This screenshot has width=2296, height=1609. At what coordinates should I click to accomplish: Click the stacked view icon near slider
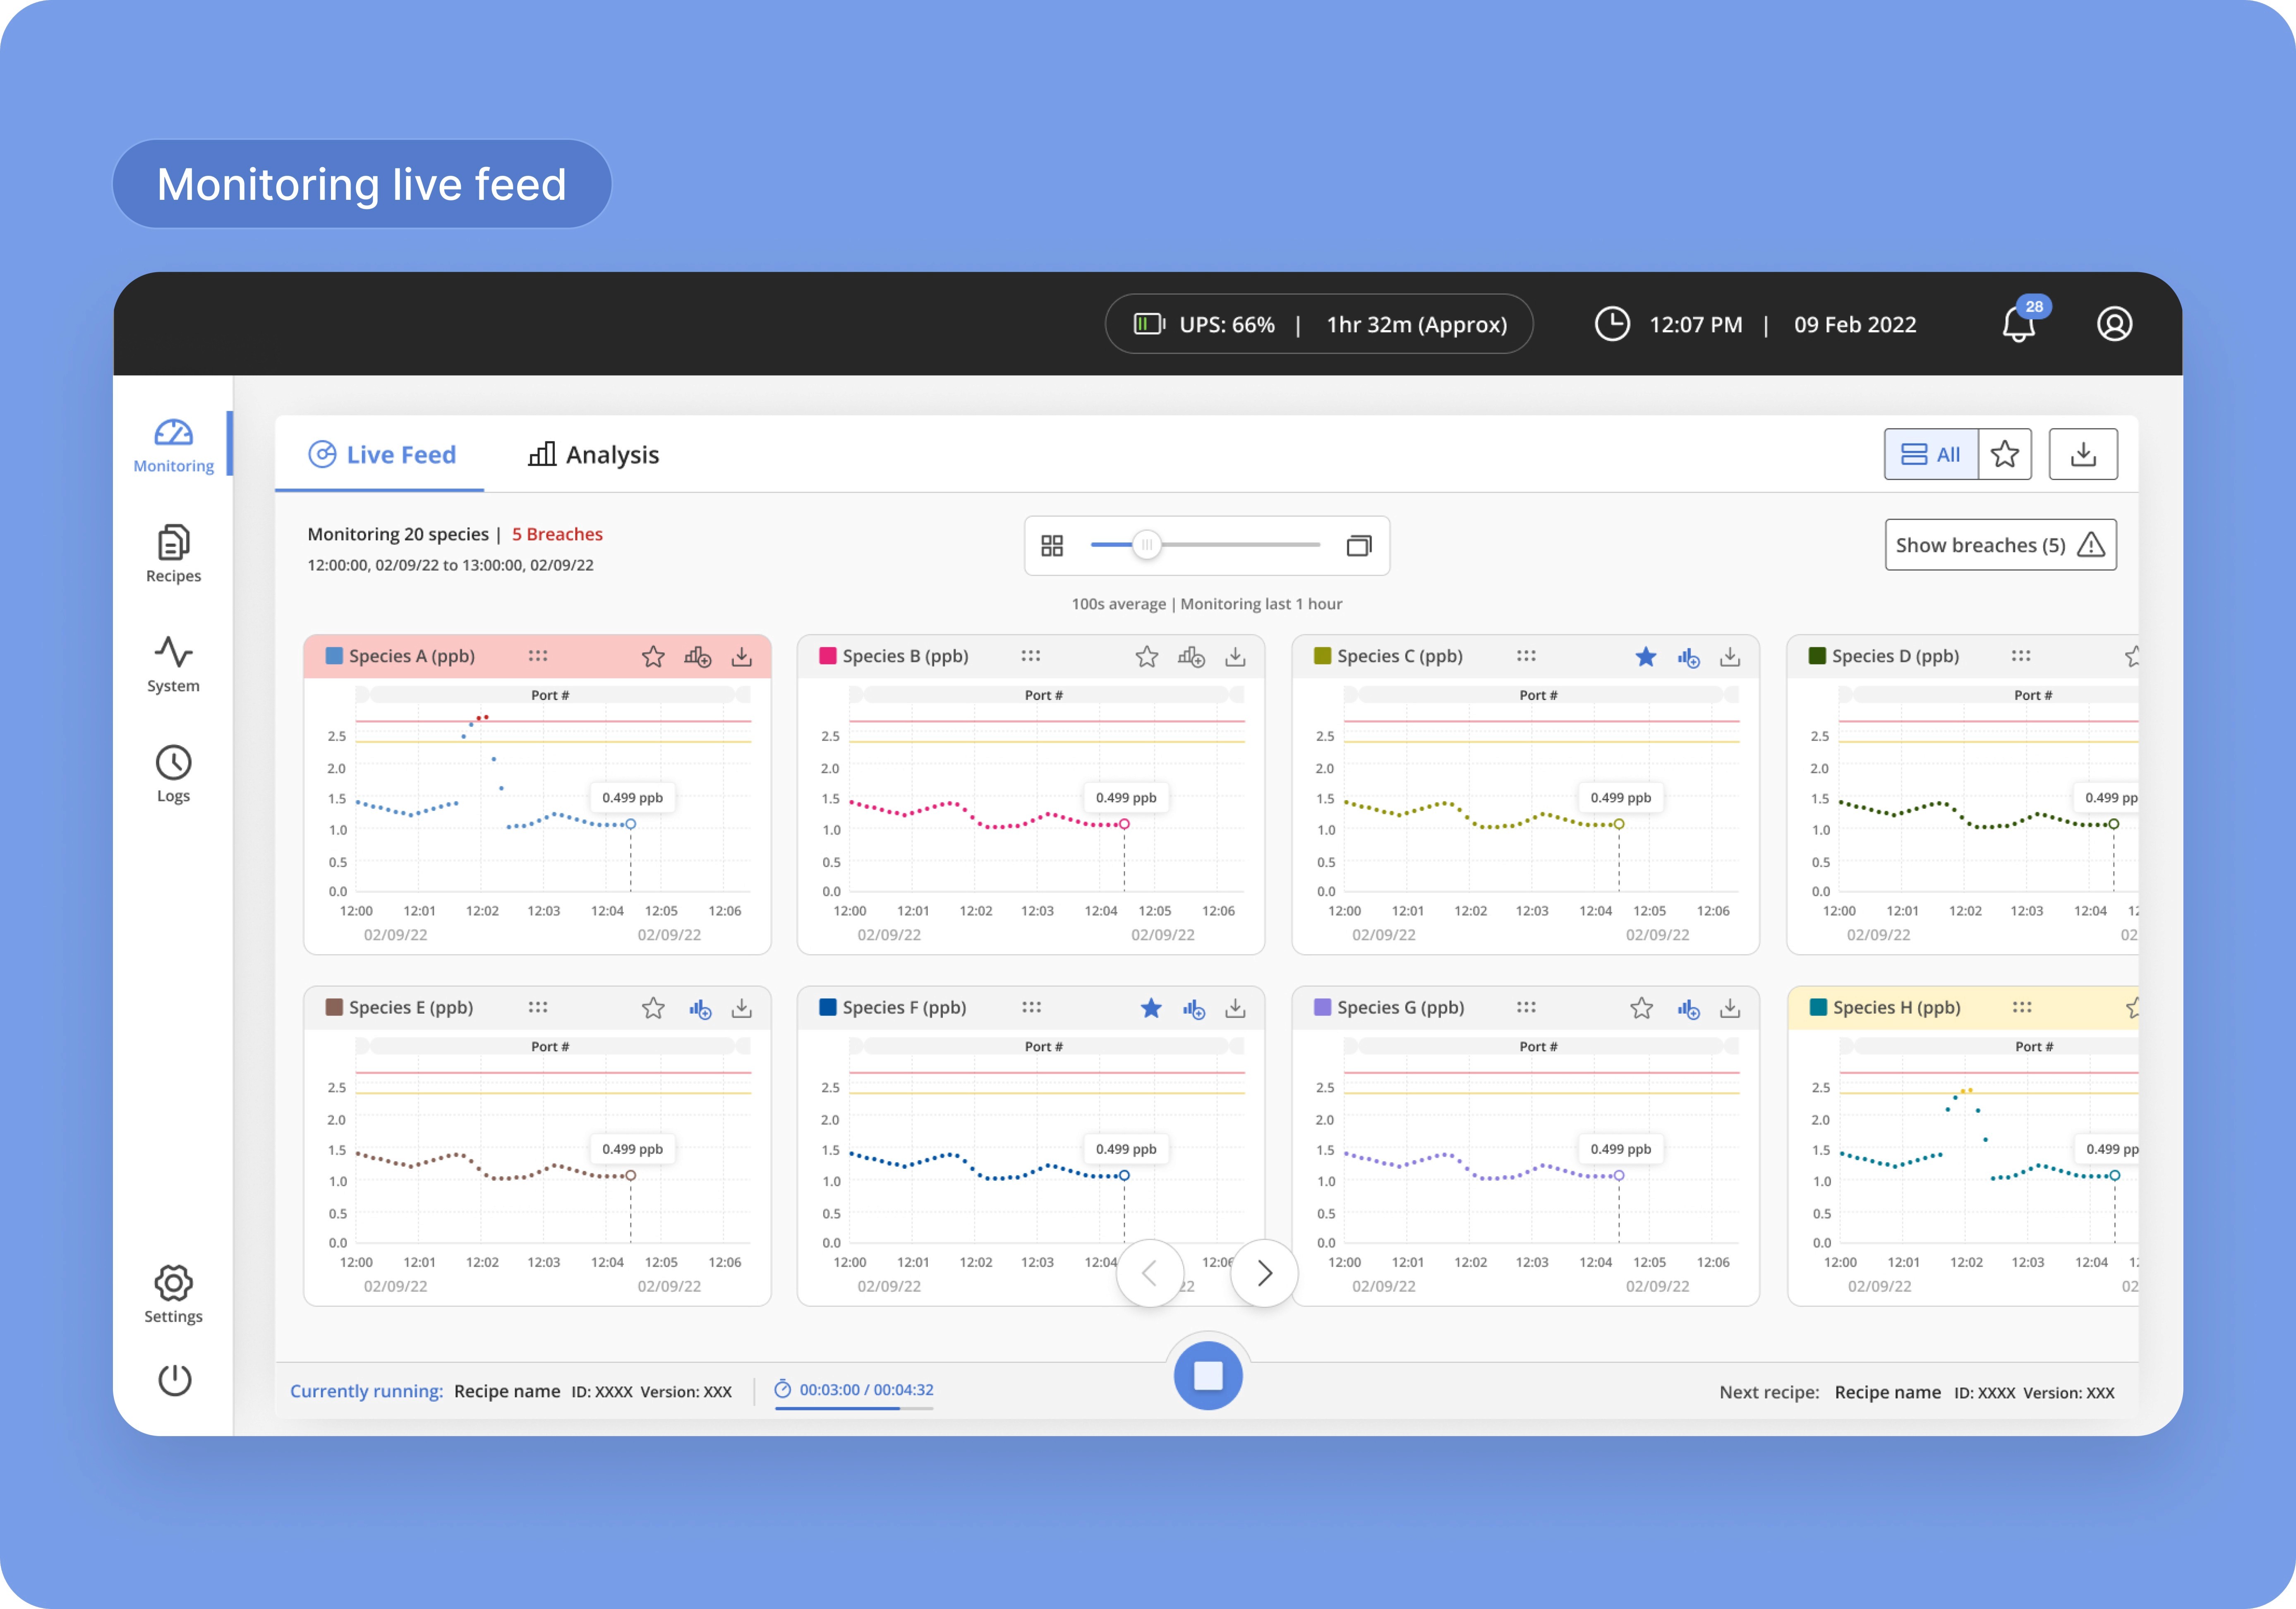tap(1358, 545)
